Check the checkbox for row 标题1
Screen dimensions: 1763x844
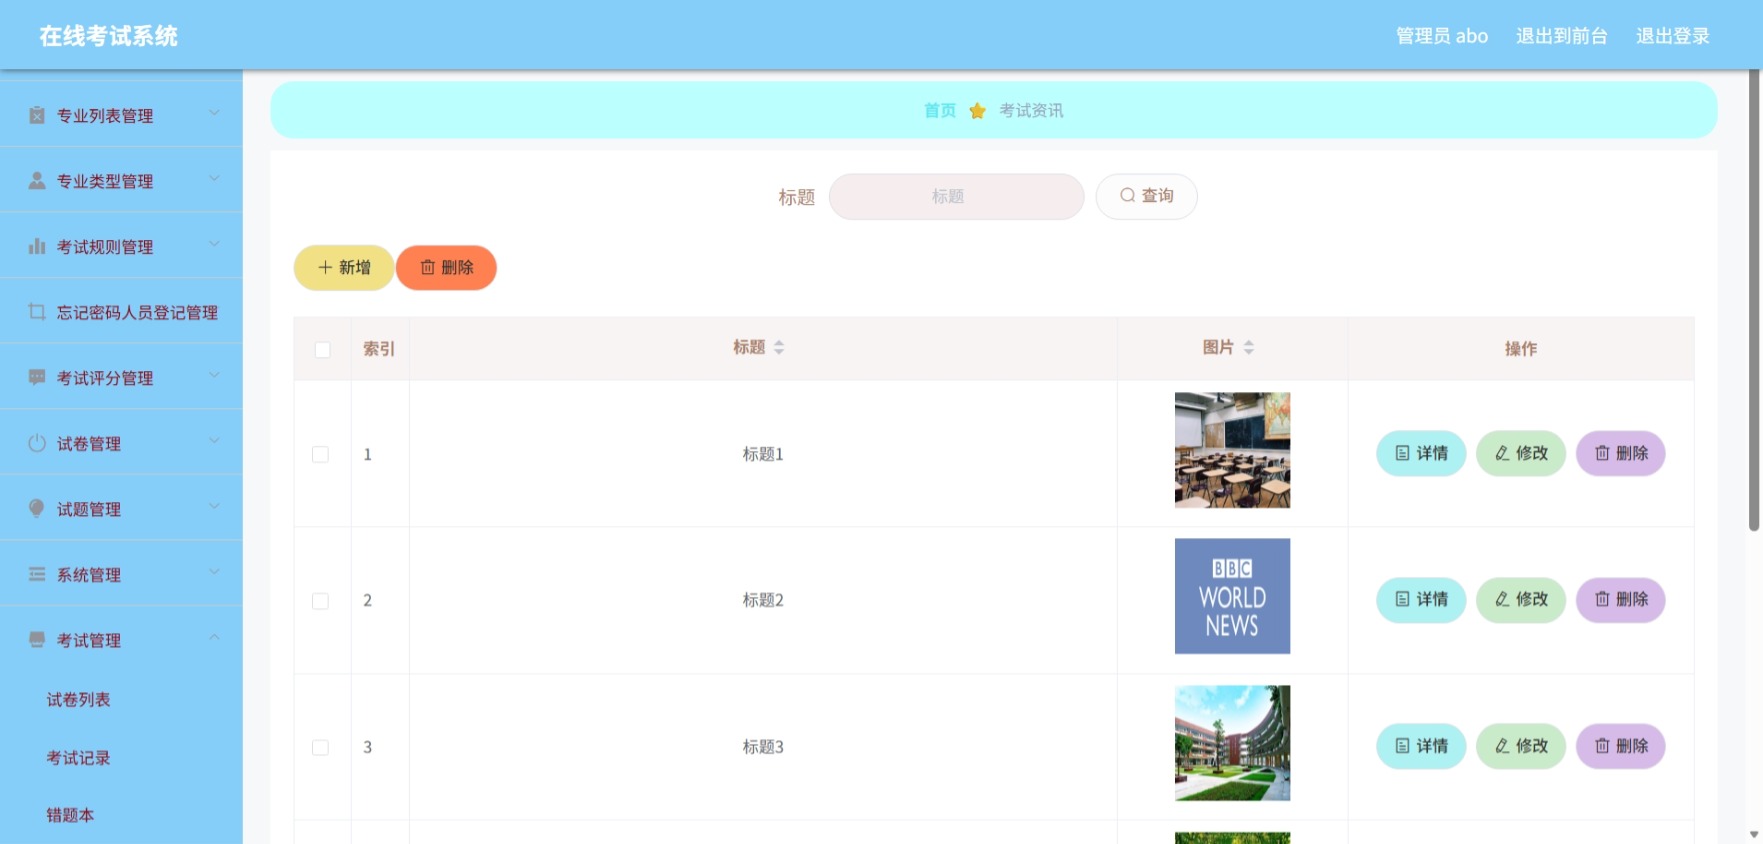coord(320,454)
